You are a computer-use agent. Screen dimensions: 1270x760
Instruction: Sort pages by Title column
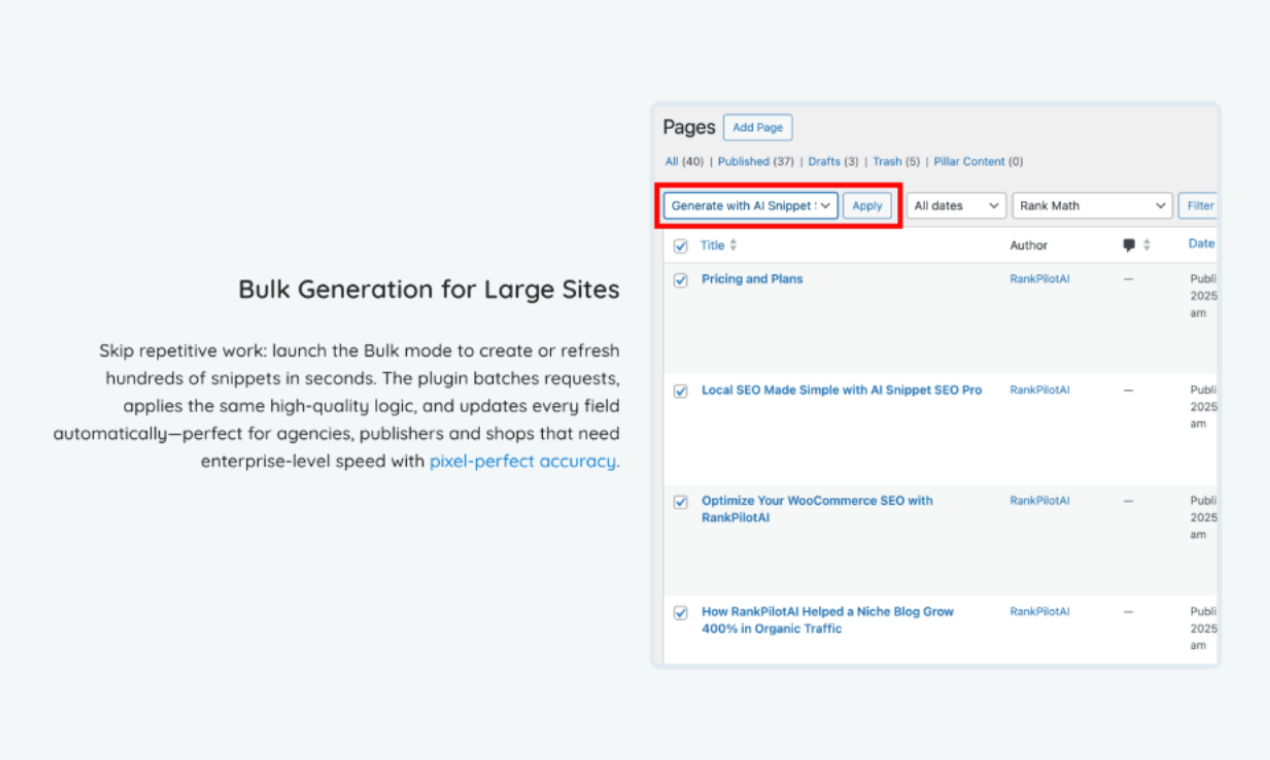coord(712,245)
